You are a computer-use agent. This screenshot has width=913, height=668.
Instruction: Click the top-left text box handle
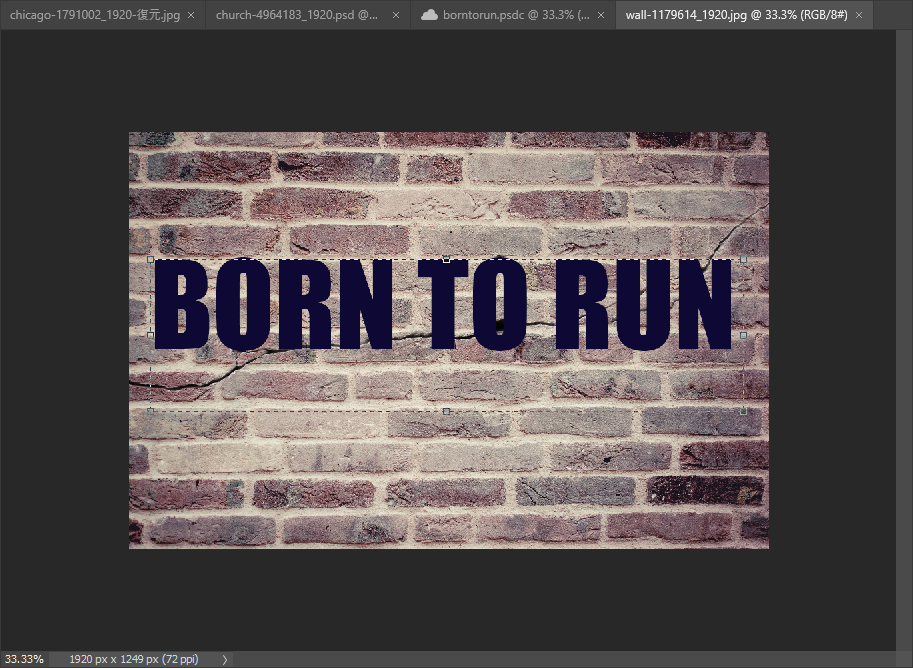[150, 260]
